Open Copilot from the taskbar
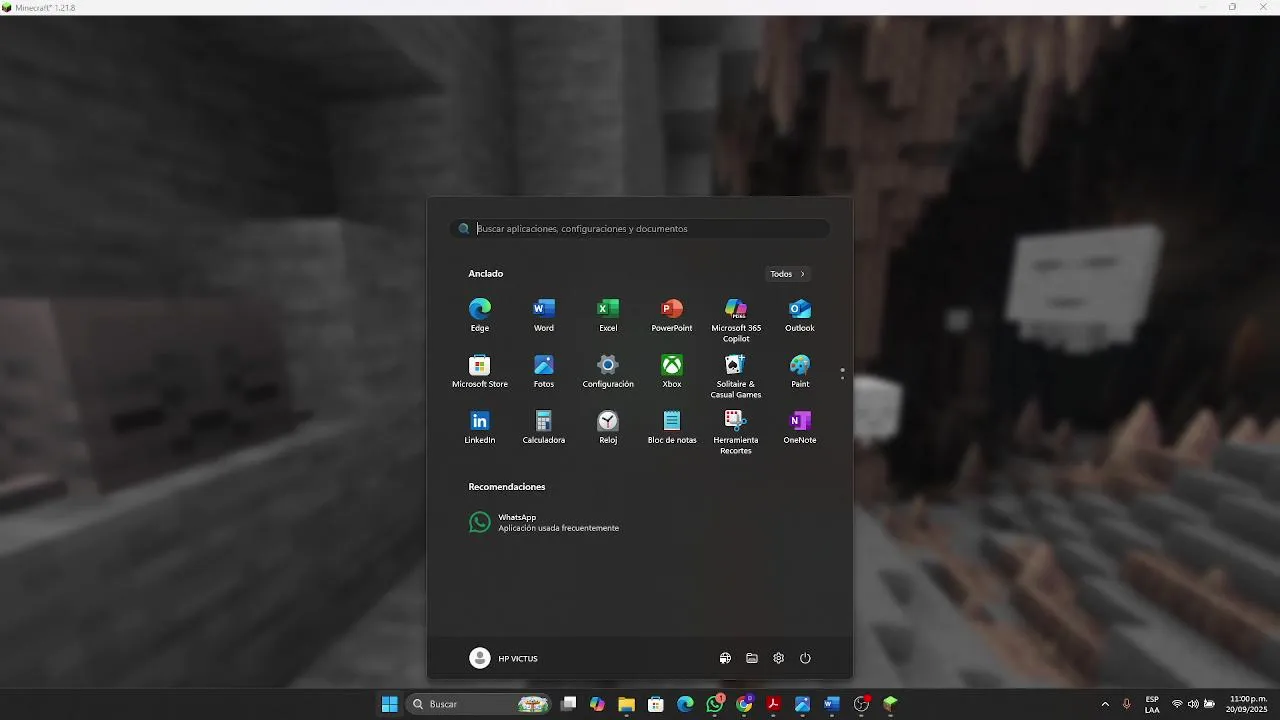The width and height of the screenshot is (1280, 720). (x=597, y=704)
